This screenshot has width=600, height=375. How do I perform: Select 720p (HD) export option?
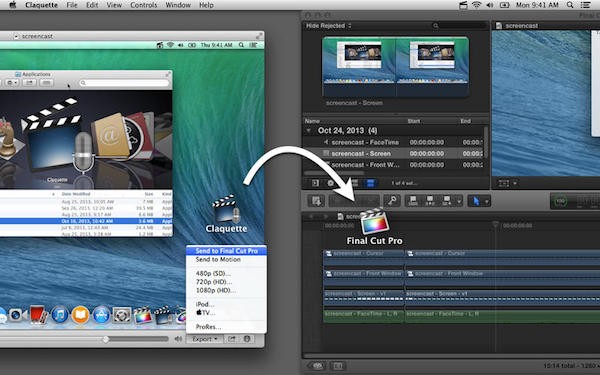[214, 282]
